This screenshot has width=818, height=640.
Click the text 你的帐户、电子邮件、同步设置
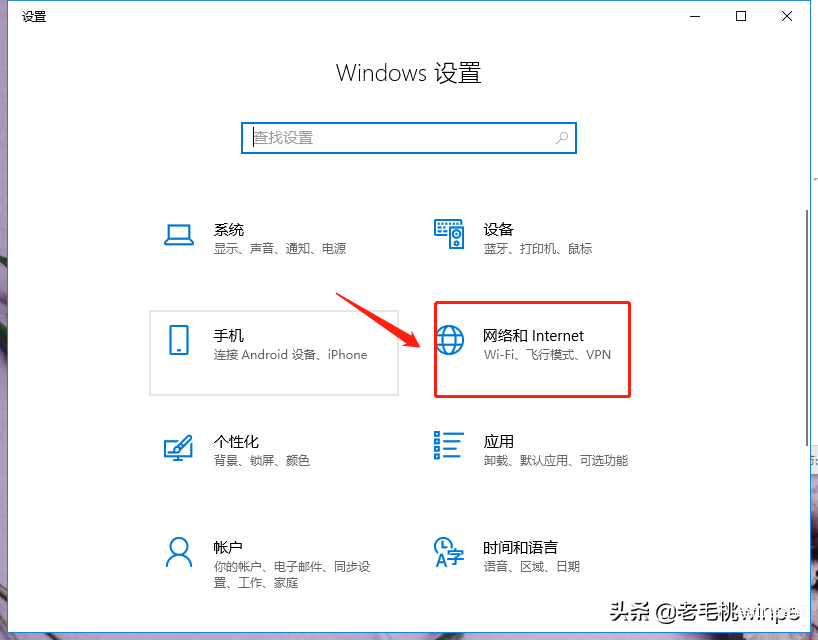[x=292, y=574]
